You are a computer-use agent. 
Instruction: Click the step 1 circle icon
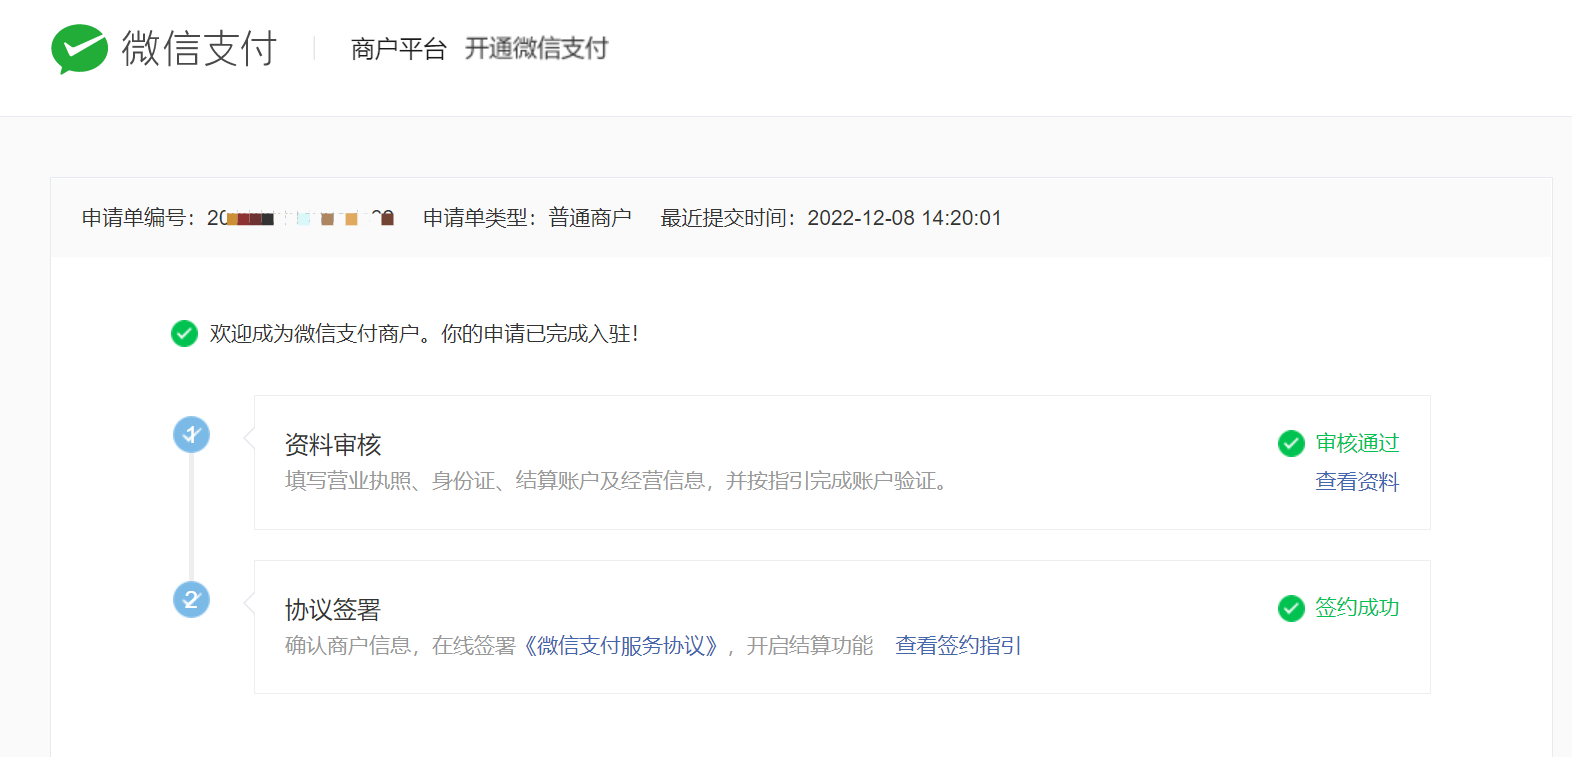click(x=191, y=435)
